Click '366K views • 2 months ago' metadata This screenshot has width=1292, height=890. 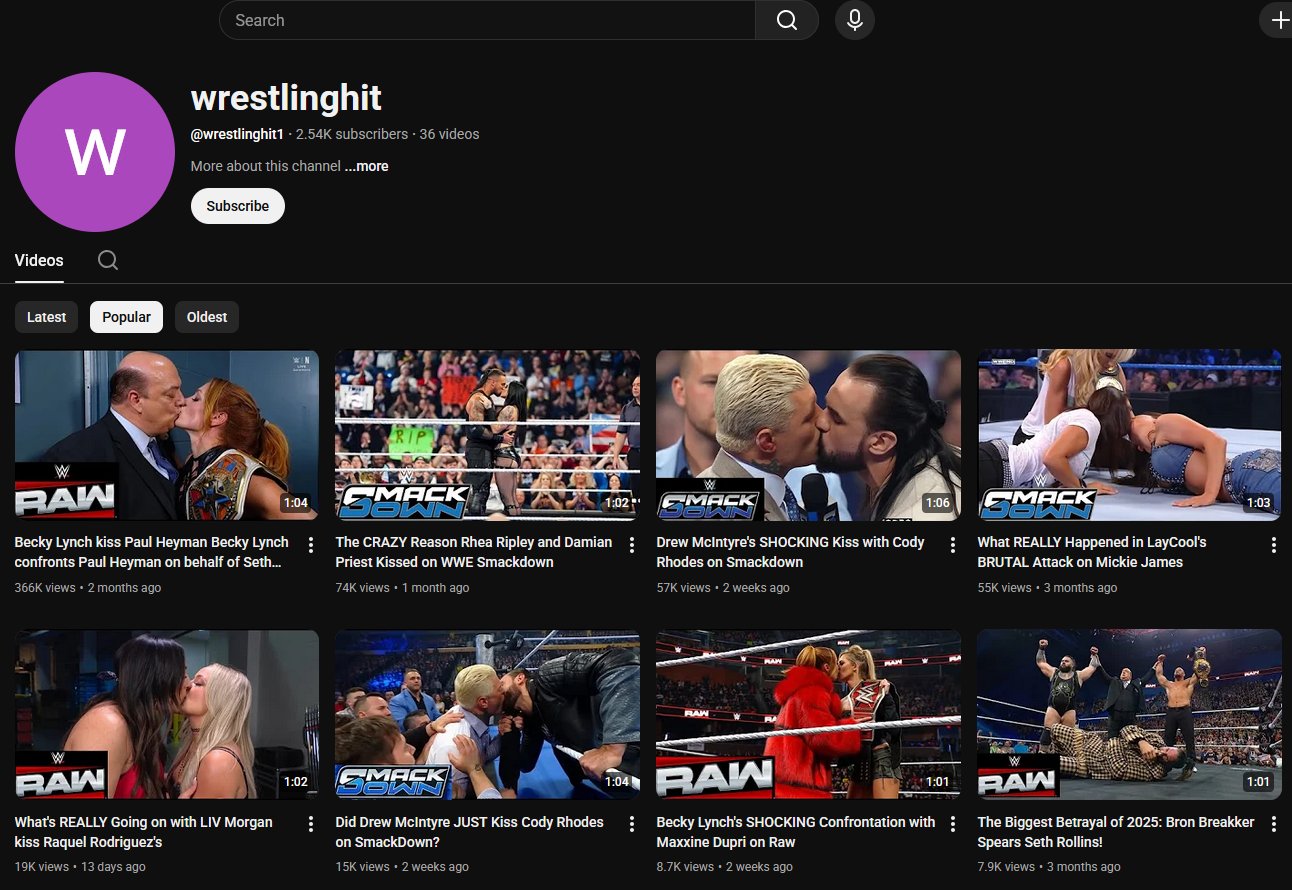88,588
